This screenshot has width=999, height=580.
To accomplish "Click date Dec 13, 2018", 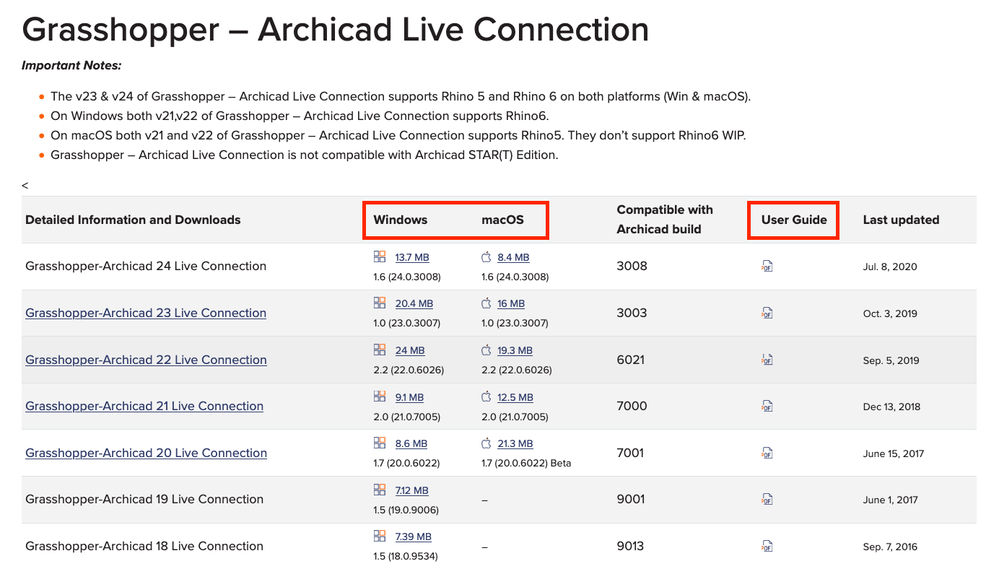I will [x=891, y=407].
